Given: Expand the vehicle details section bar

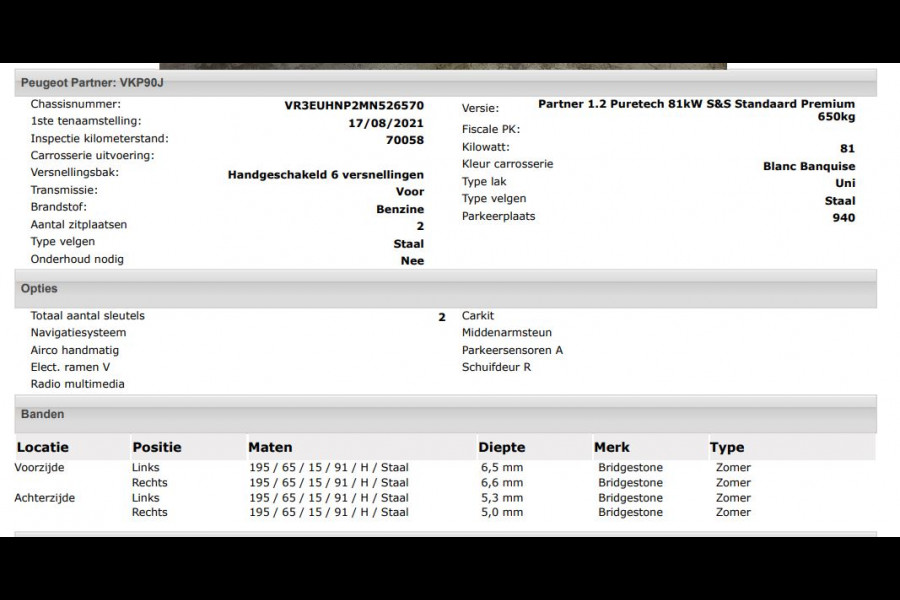Looking at the screenshot, I should [450, 83].
